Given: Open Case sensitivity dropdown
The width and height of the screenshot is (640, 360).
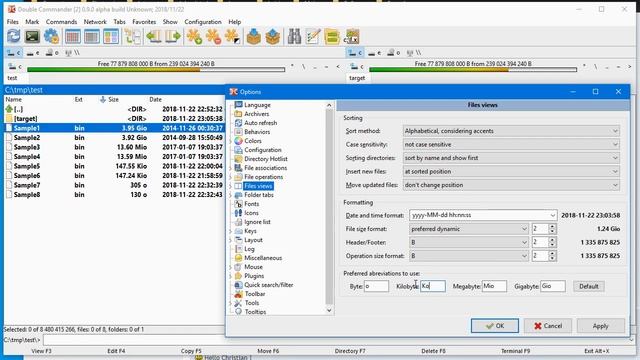Looking at the screenshot, I should 511,144.
